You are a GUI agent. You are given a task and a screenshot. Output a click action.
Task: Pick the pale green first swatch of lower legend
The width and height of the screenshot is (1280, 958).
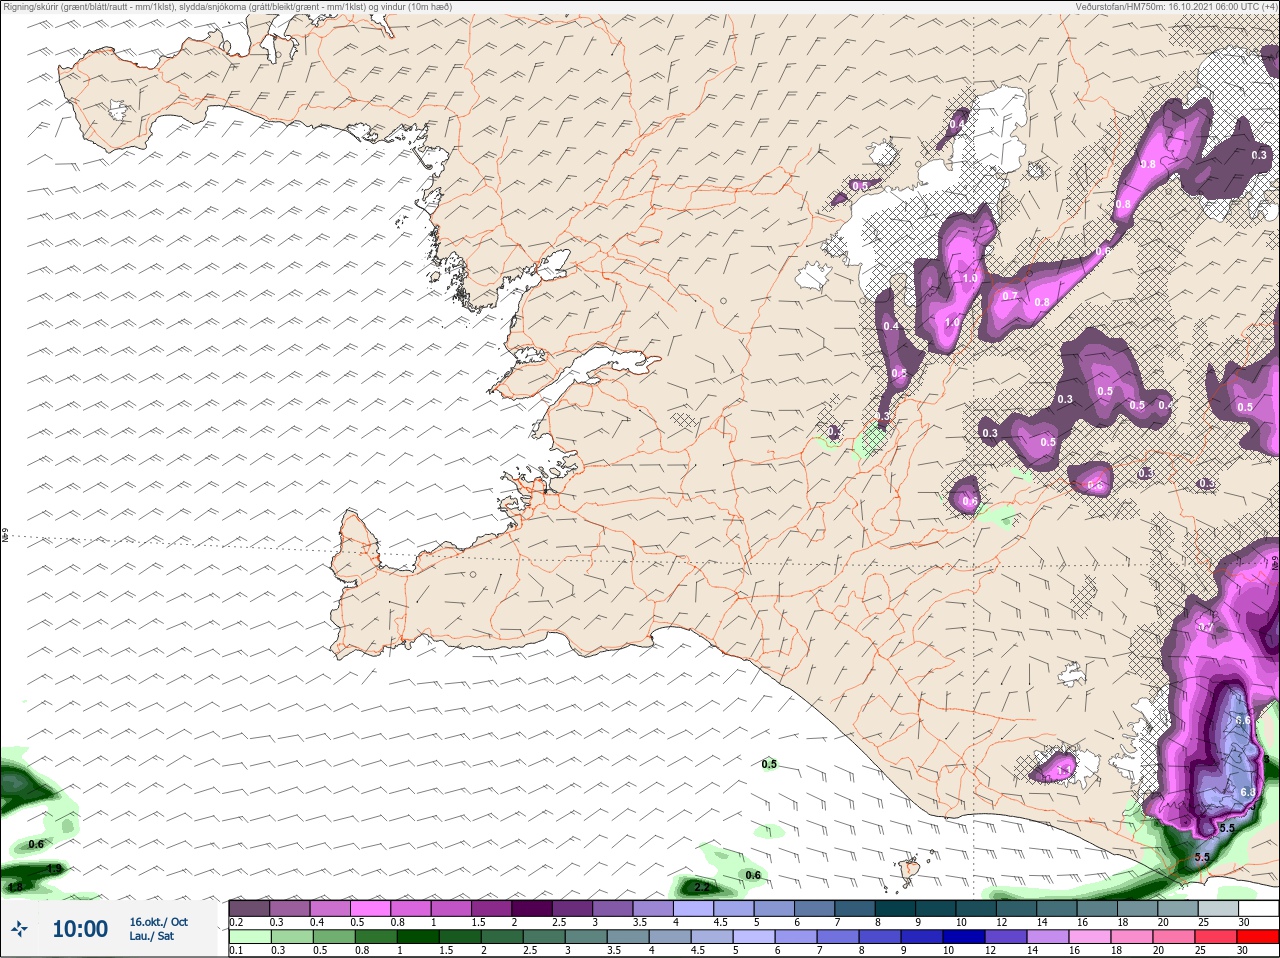[250, 936]
